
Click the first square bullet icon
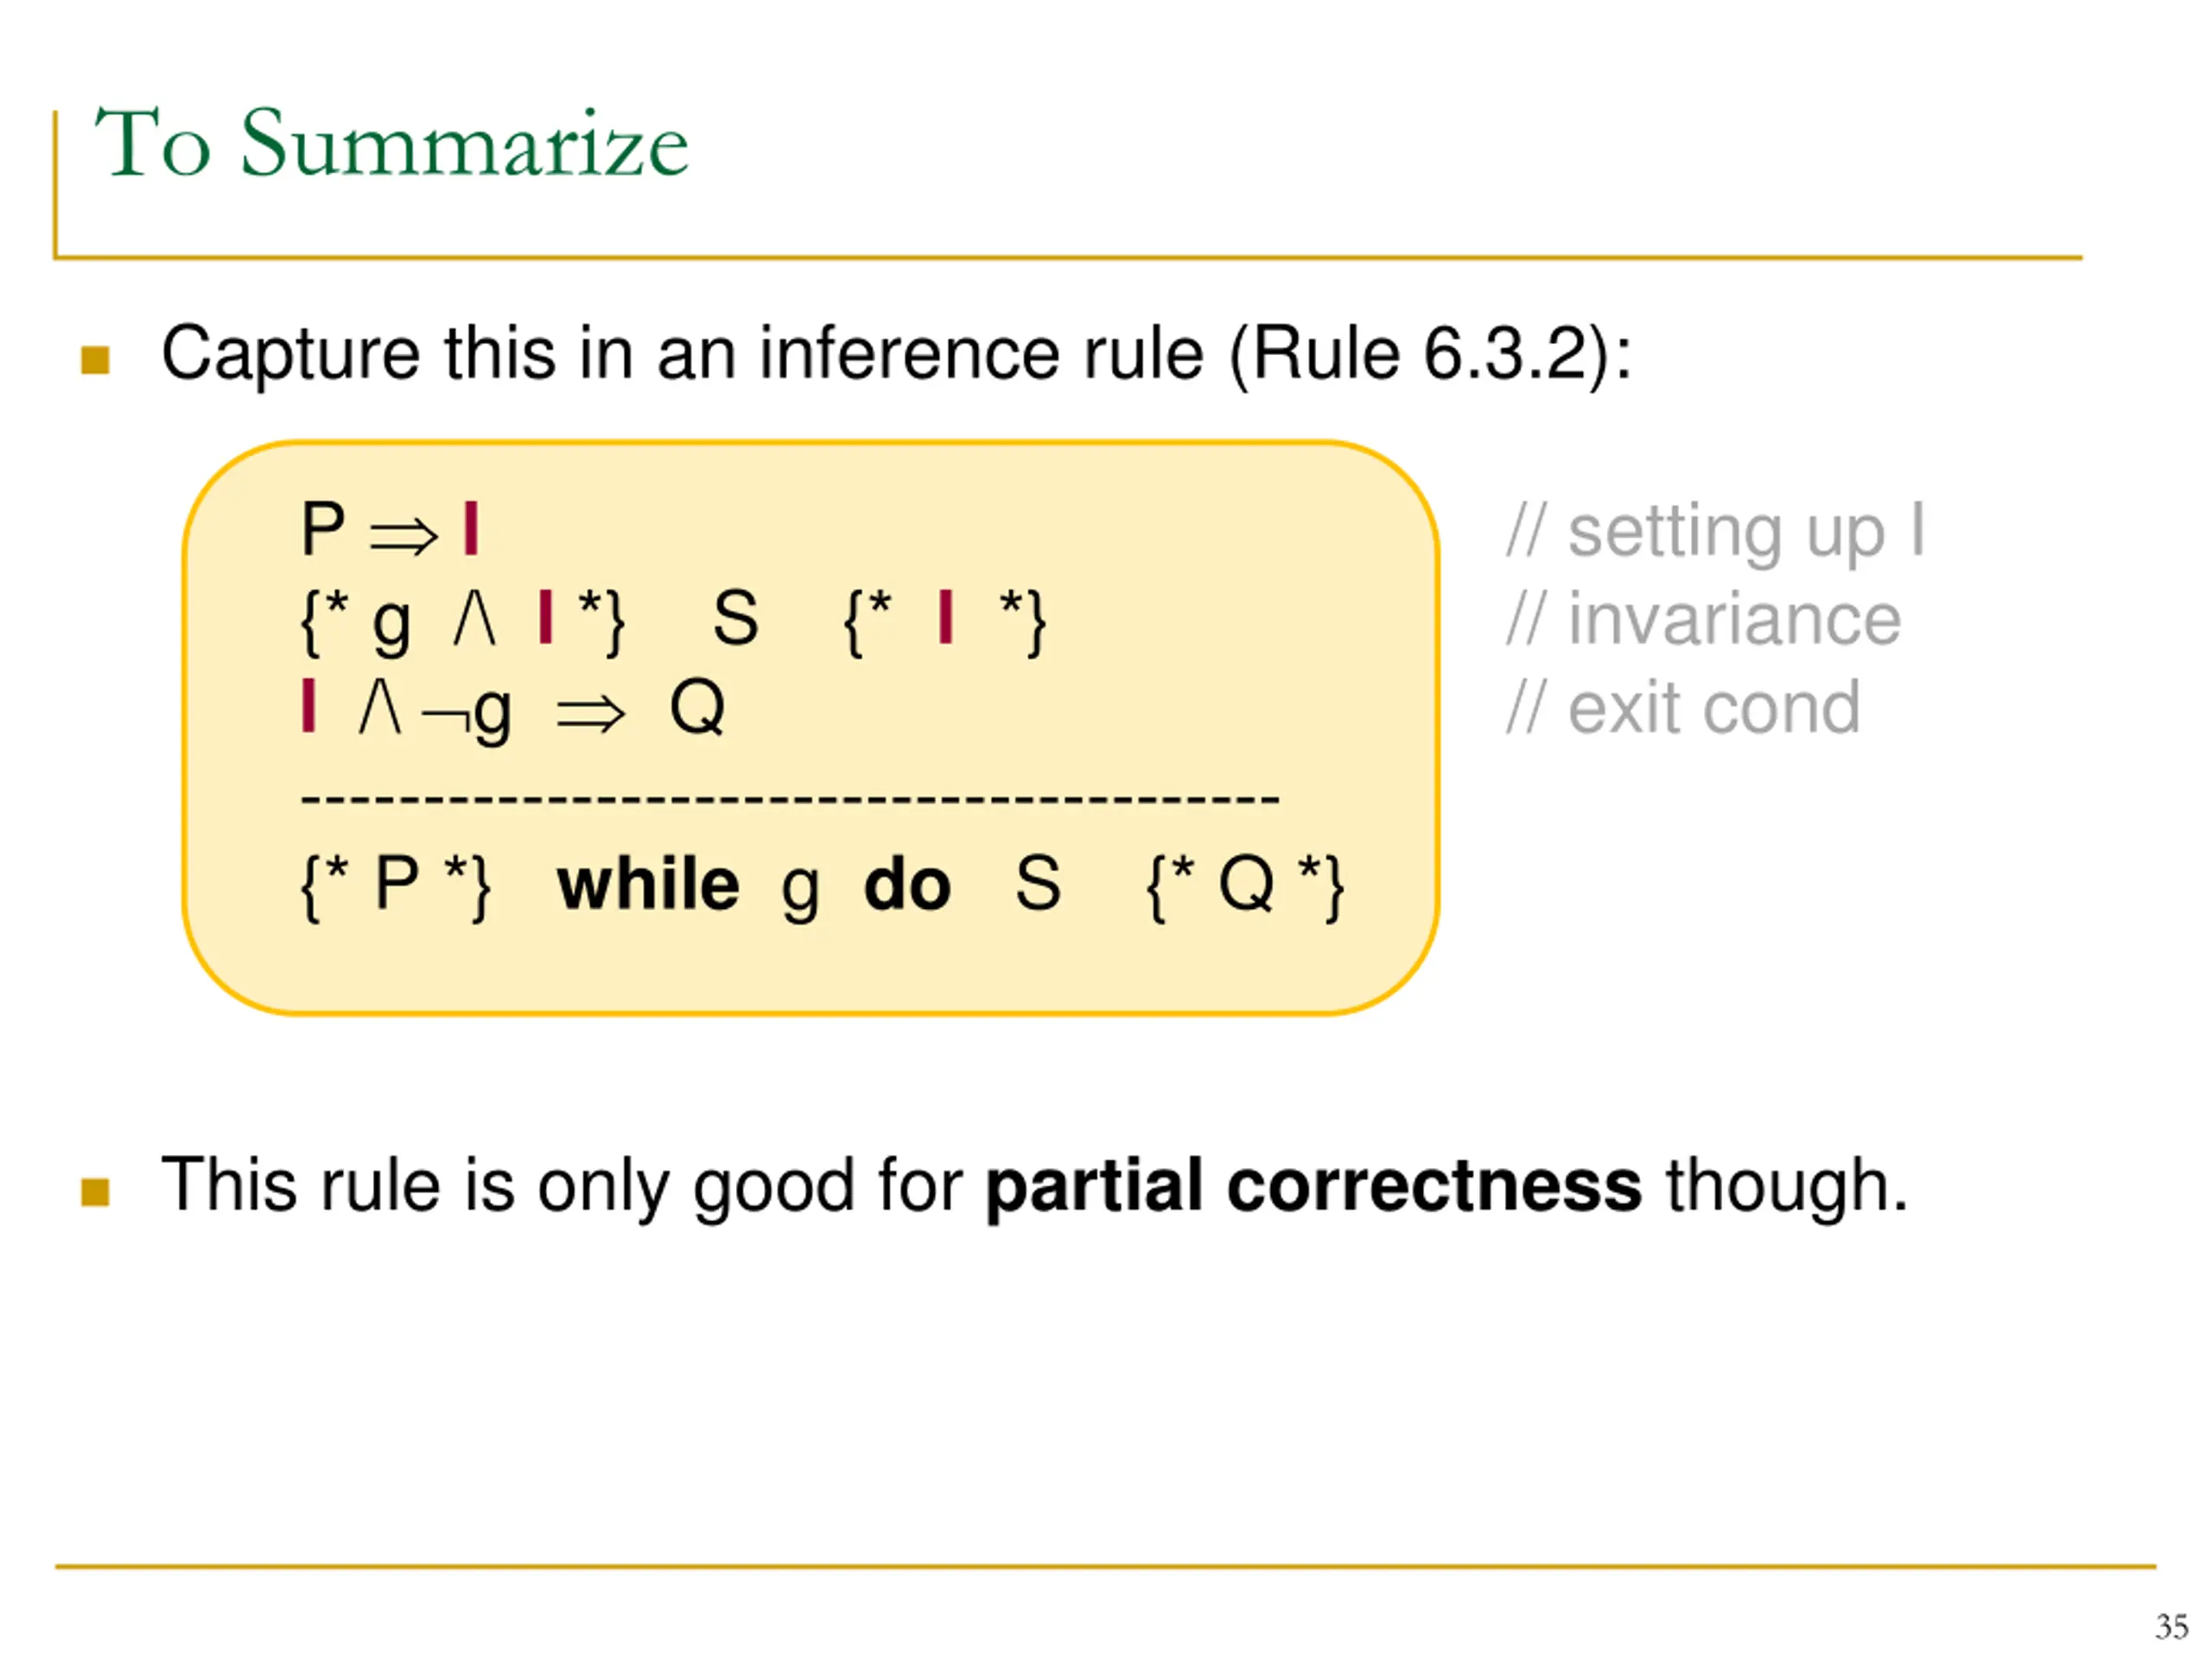coord(95,360)
